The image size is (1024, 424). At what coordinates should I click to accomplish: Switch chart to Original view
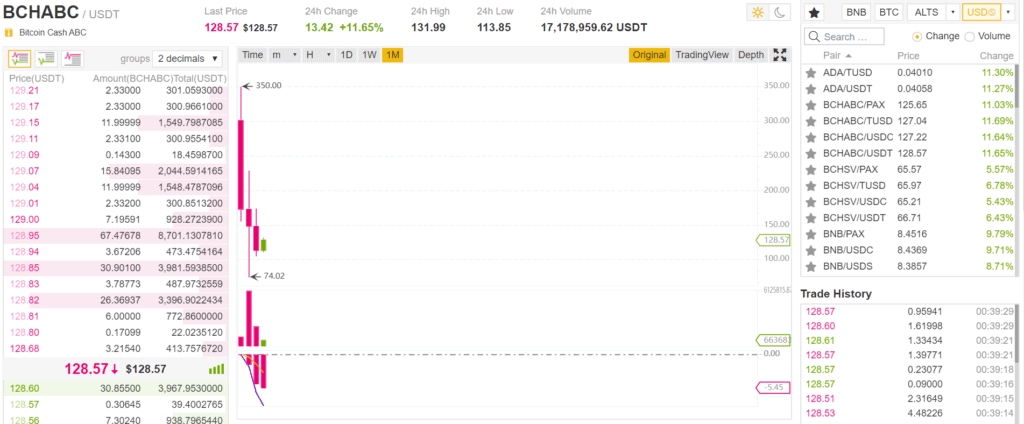[x=649, y=55]
